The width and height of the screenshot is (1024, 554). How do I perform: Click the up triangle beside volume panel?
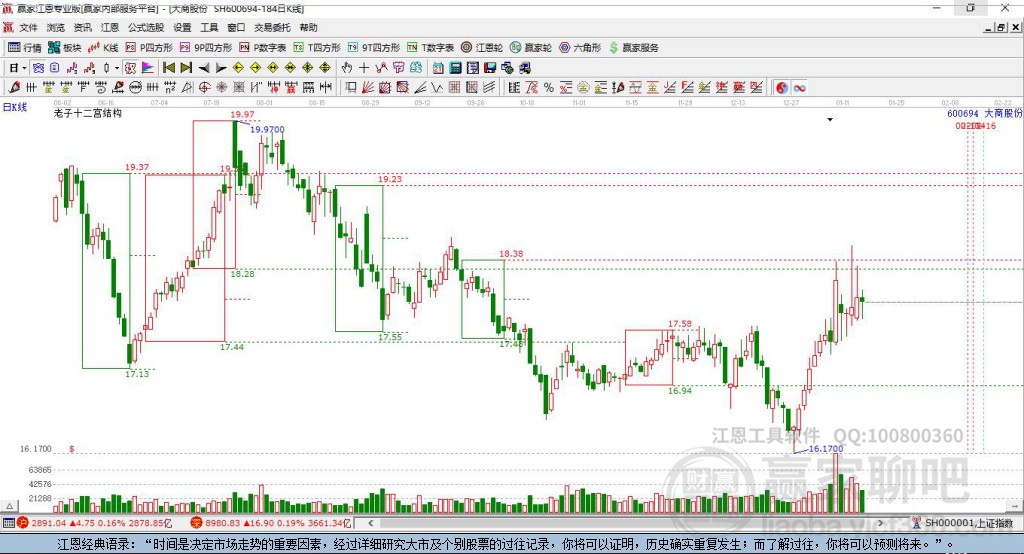pos(9,506)
